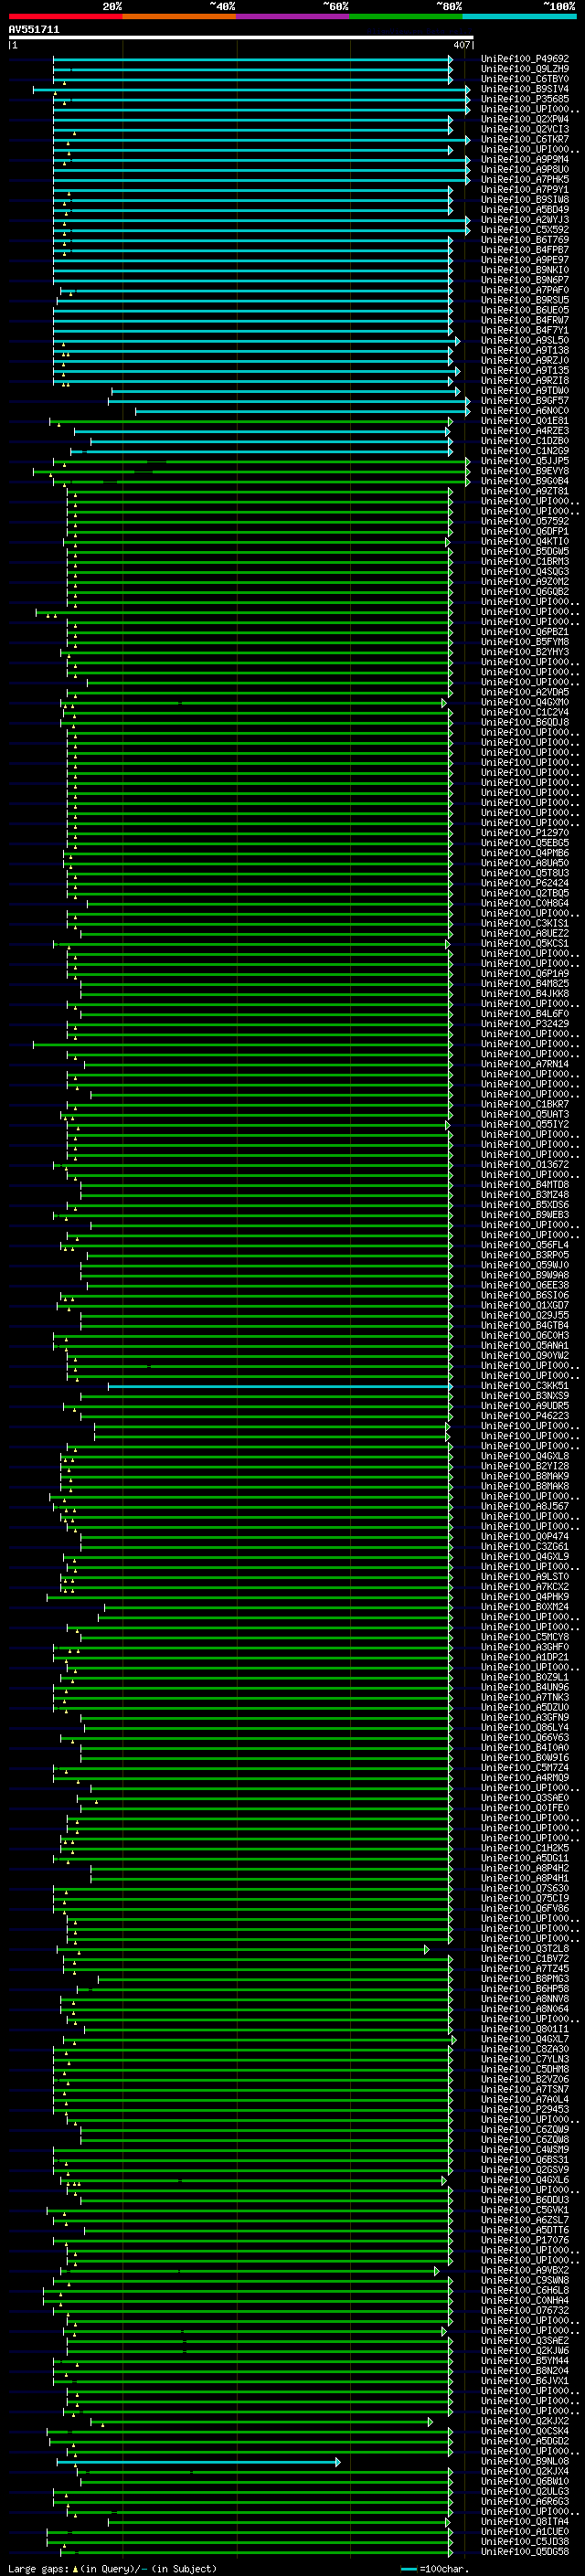Click the short cyan bar of UniRef100_B9NL08
The width and height of the screenshot is (585, 2576).
point(198,2462)
